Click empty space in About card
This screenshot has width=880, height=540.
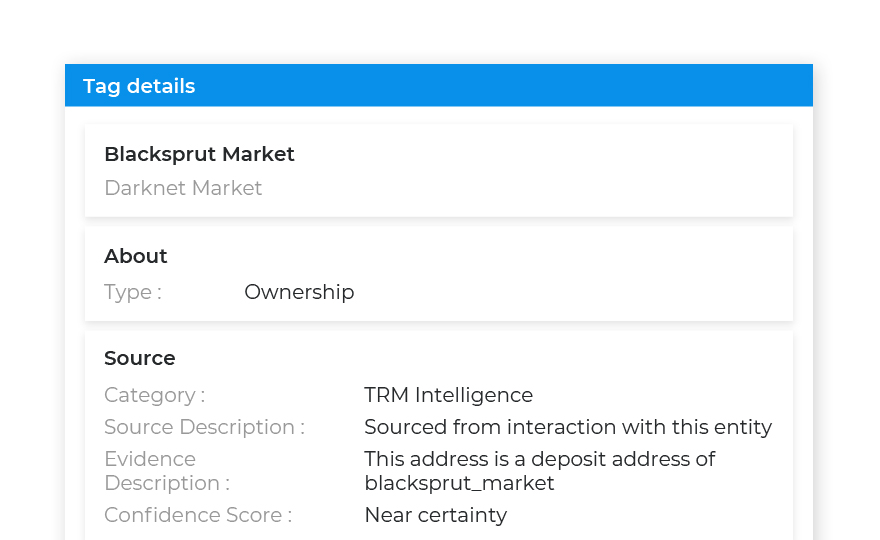click(561, 275)
